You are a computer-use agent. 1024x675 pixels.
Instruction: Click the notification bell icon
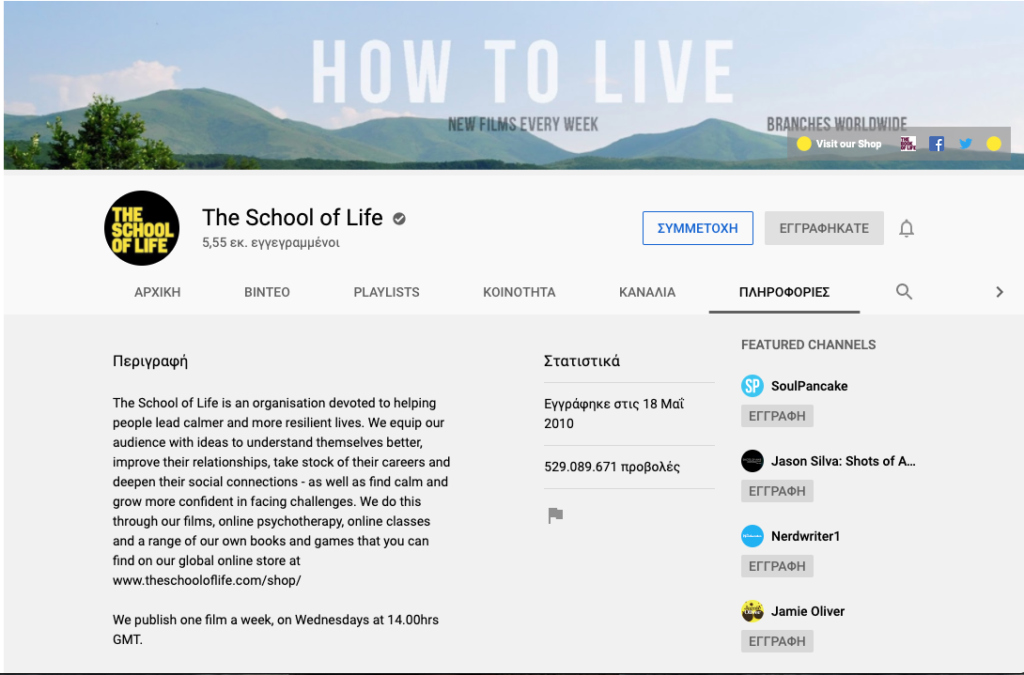906,228
